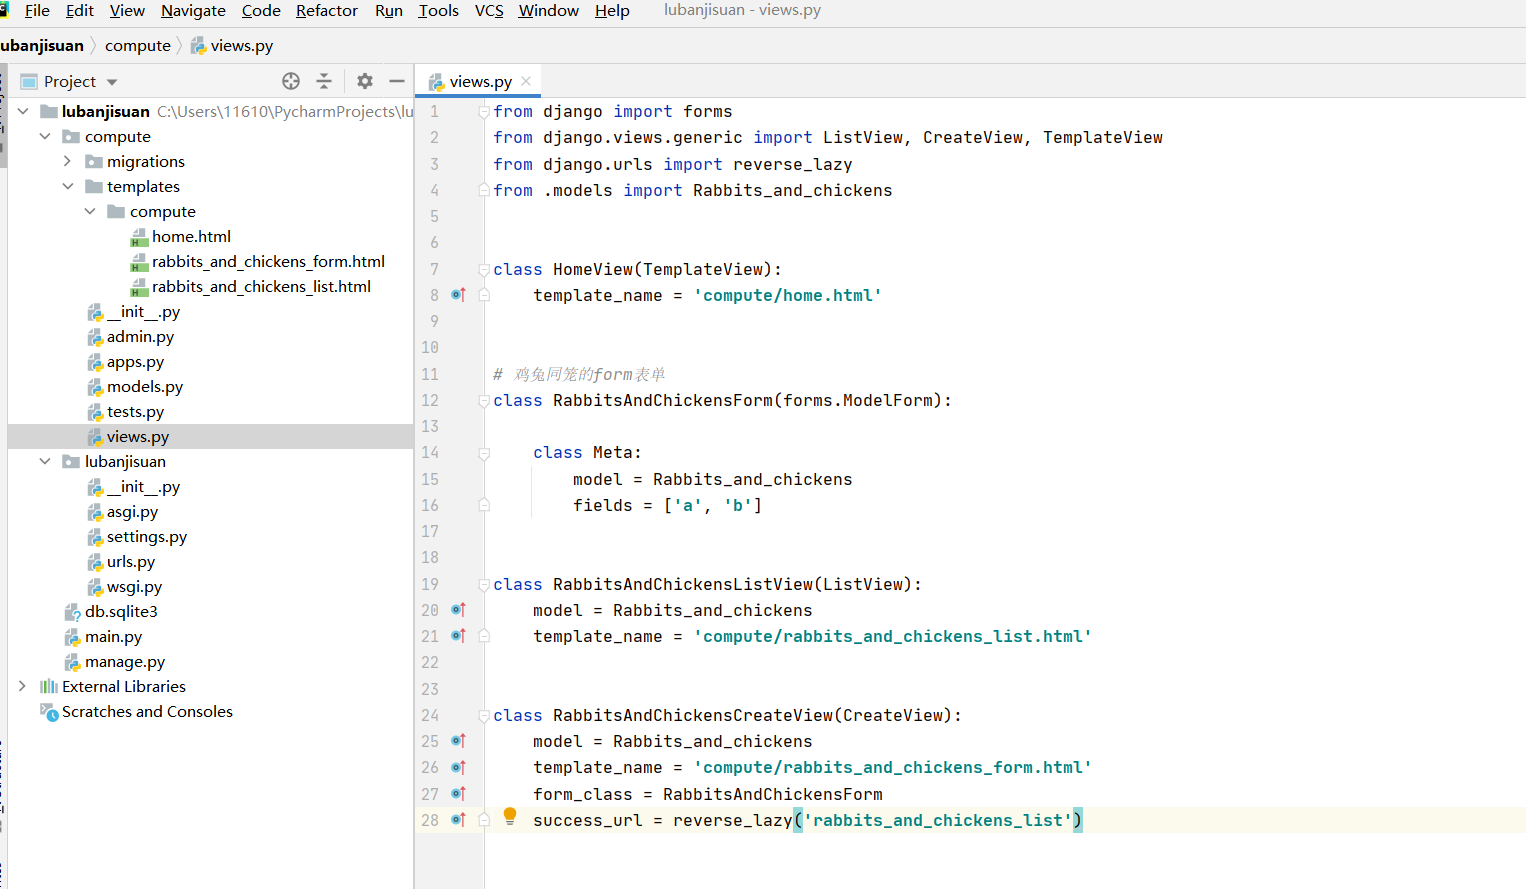Open the Navigate menu

193,10
